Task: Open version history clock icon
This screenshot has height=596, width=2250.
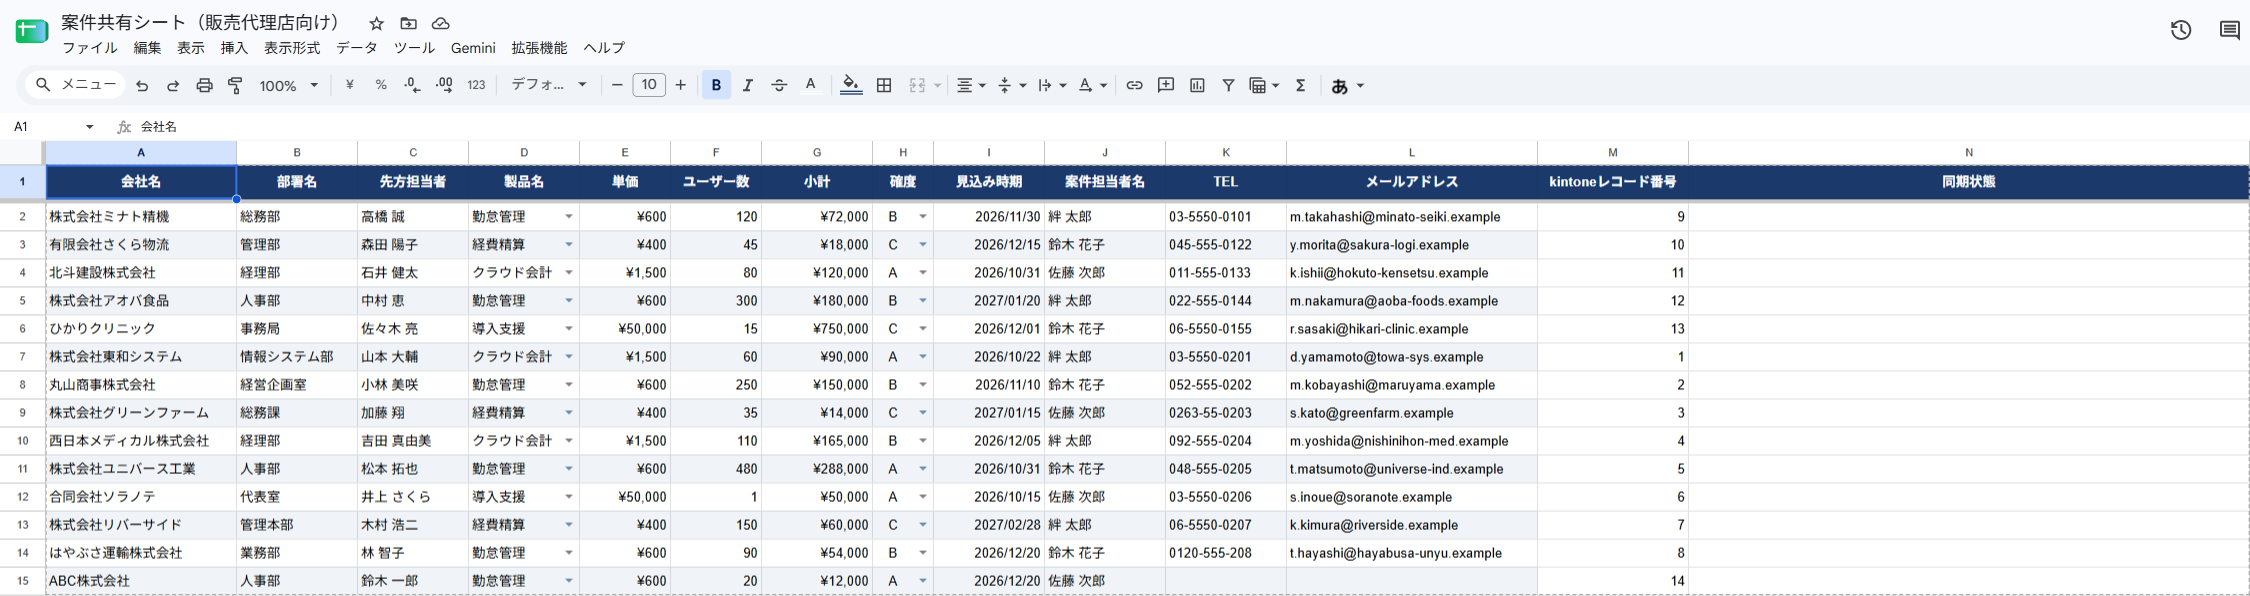Action: point(2181,30)
